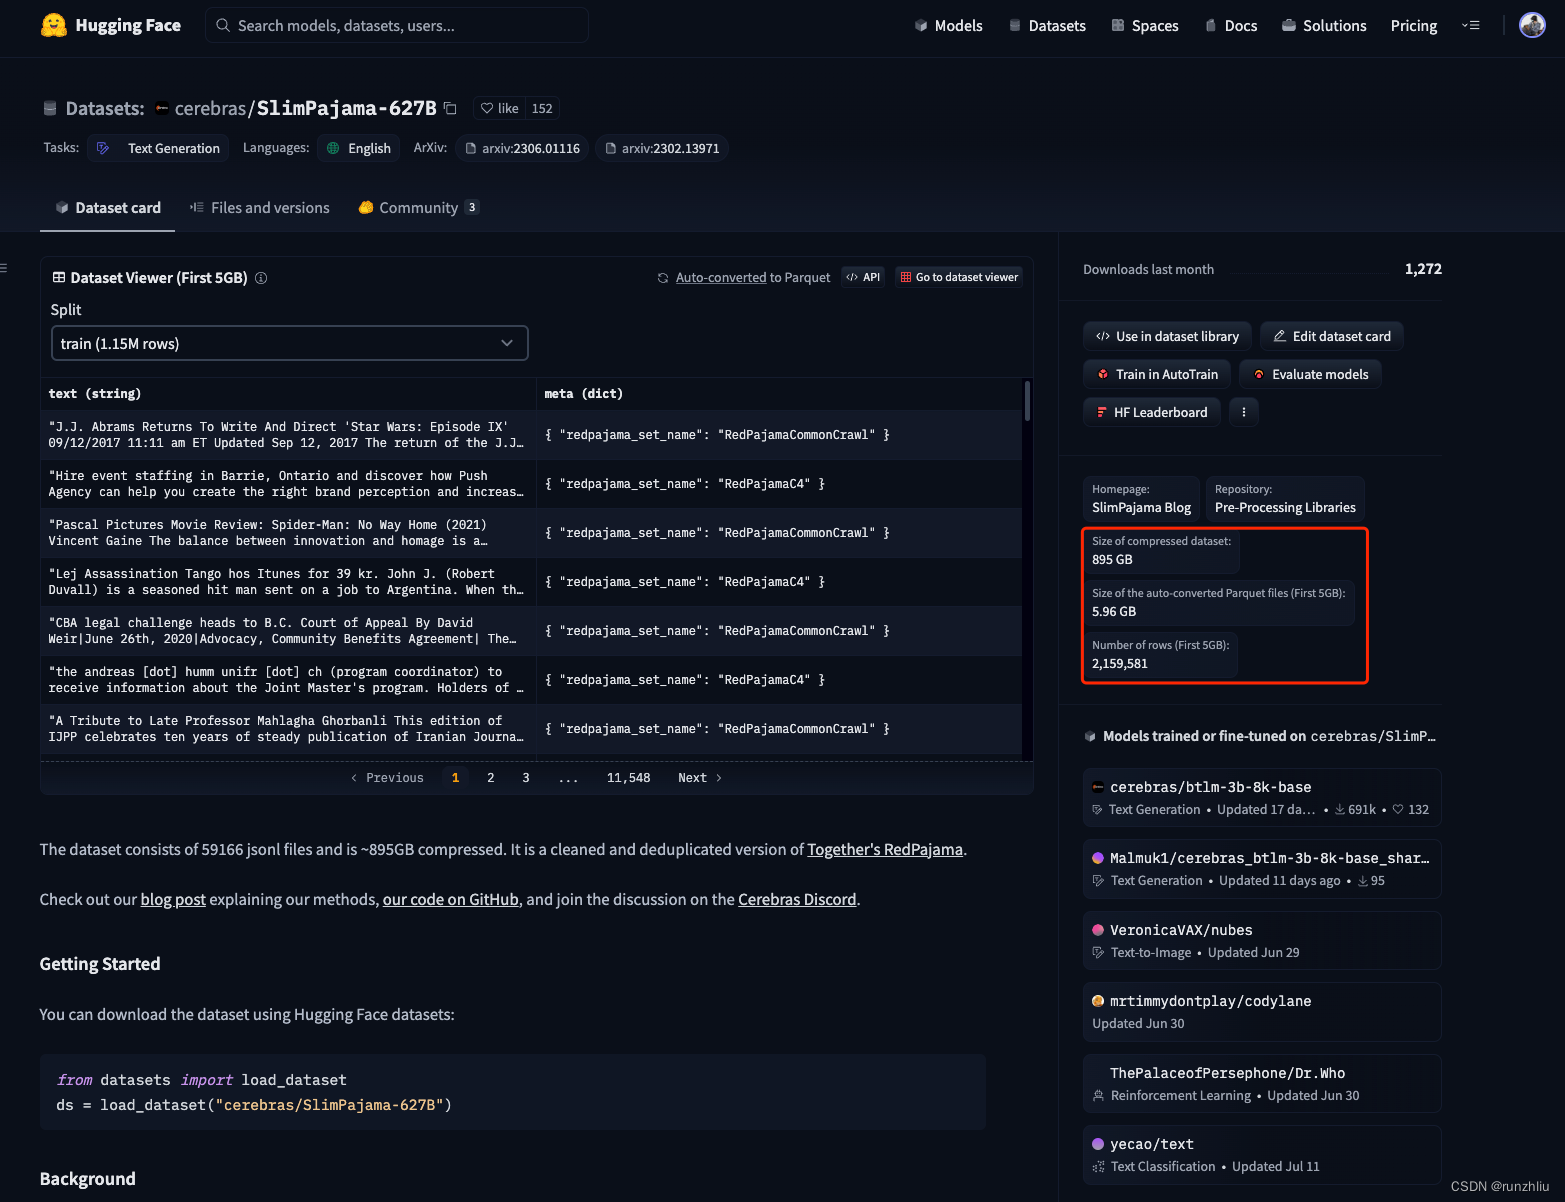This screenshot has width=1565, height=1202.
Task: Open Pricing in top navigation
Action: point(1414,25)
